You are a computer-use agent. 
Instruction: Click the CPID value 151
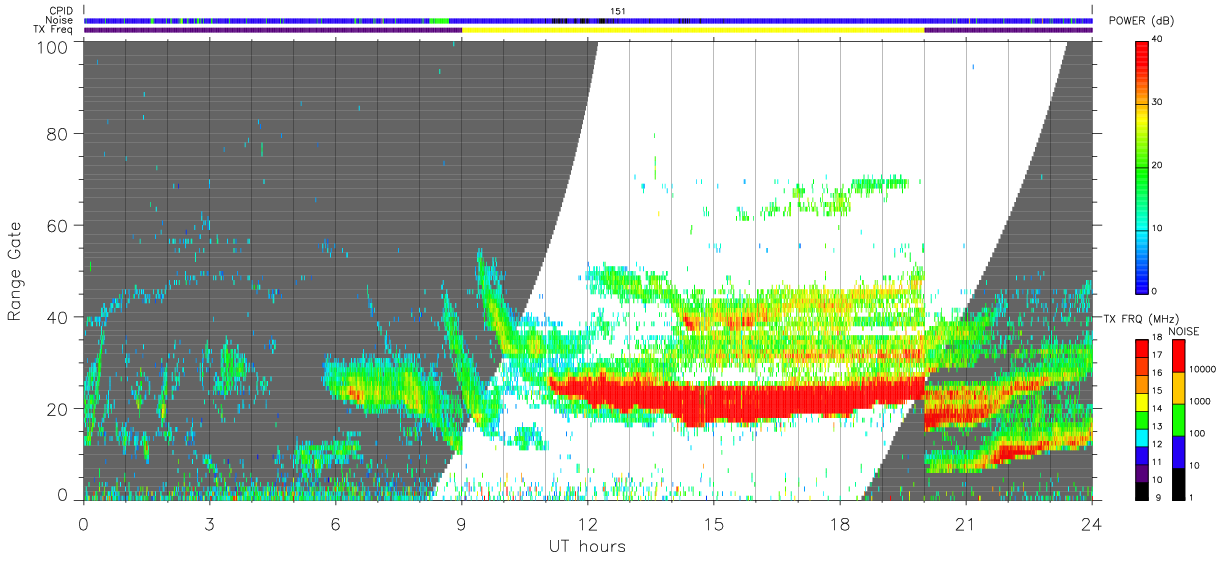coord(618,11)
